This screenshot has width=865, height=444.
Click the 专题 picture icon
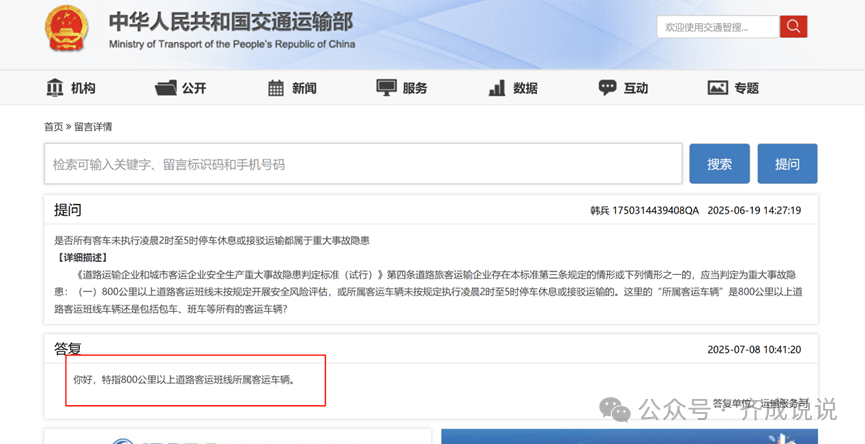pyautogui.click(x=718, y=88)
